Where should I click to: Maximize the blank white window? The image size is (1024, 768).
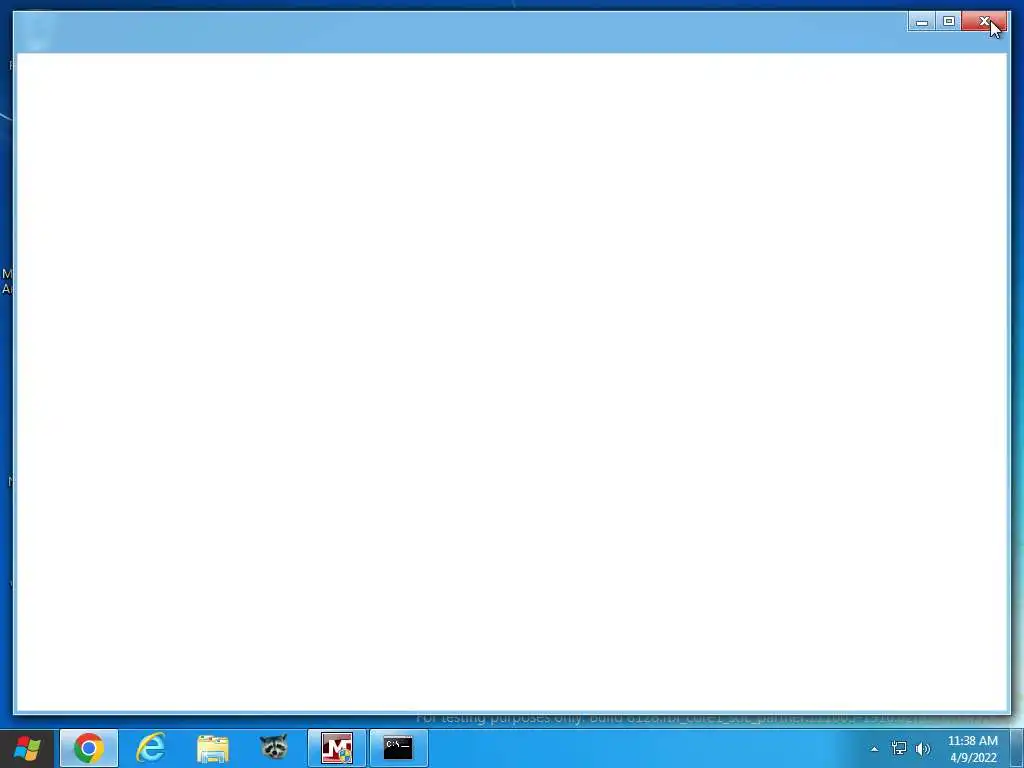[x=949, y=22]
